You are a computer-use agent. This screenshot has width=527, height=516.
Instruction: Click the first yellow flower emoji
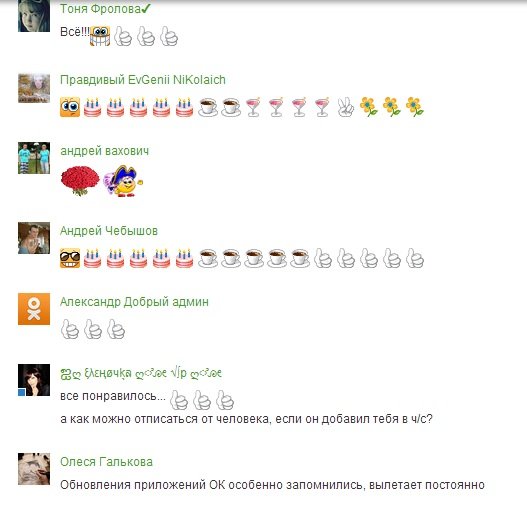pyautogui.click(x=369, y=107)
